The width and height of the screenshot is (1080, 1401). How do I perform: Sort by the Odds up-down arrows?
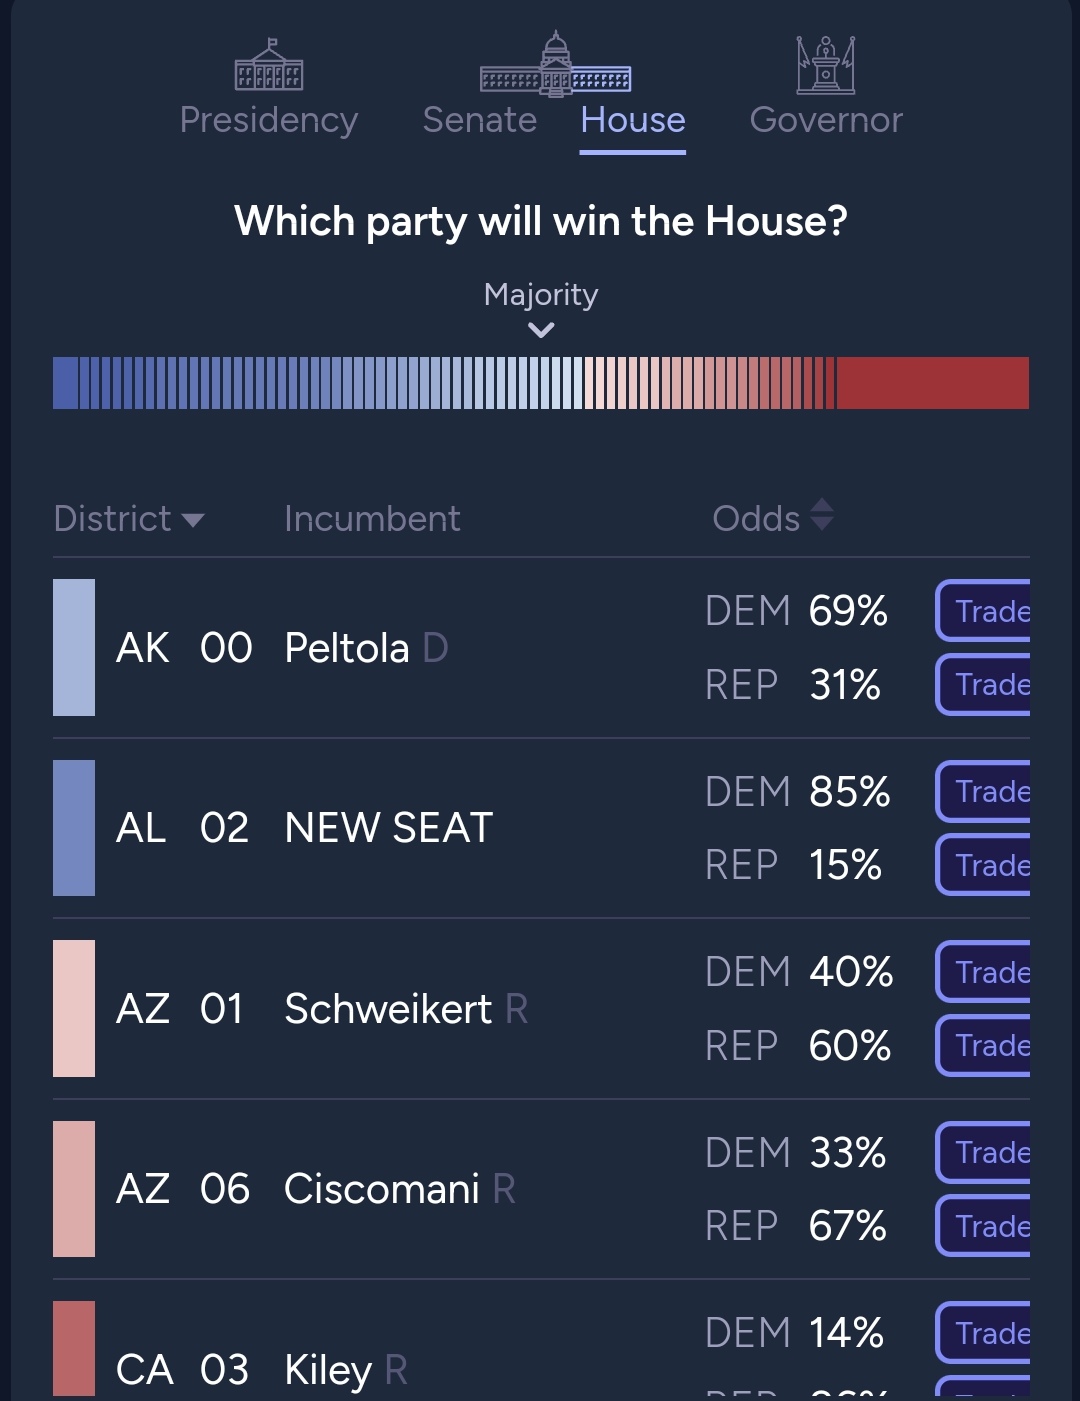point(822,515)
